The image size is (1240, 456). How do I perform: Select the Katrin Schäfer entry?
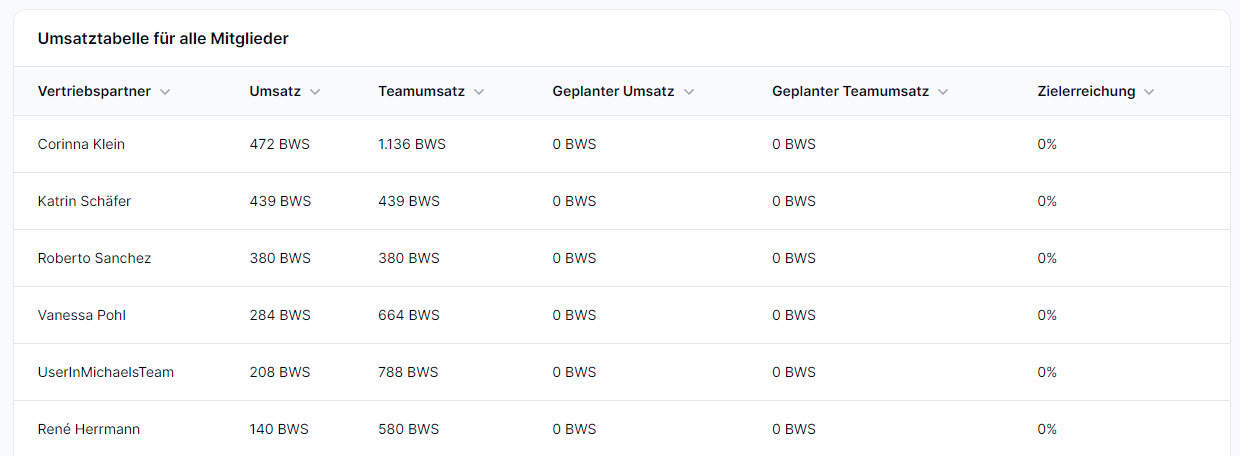[84, 201]
